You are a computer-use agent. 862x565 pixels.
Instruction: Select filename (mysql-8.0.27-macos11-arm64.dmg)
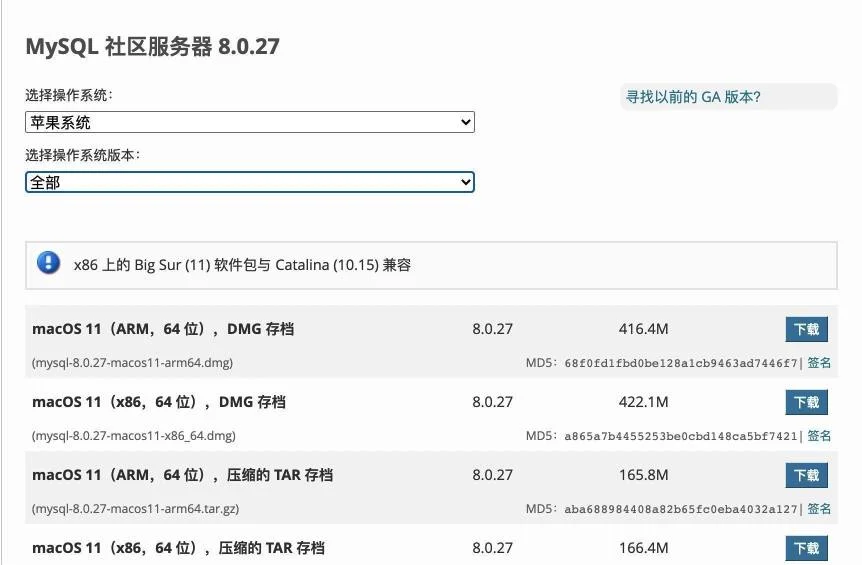tap(132, 363)
